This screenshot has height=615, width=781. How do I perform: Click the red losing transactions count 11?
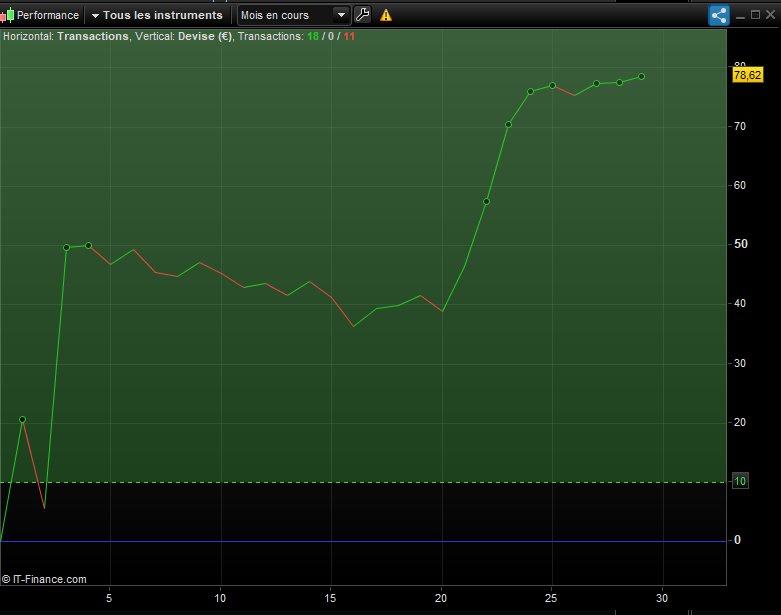[349, 36]
